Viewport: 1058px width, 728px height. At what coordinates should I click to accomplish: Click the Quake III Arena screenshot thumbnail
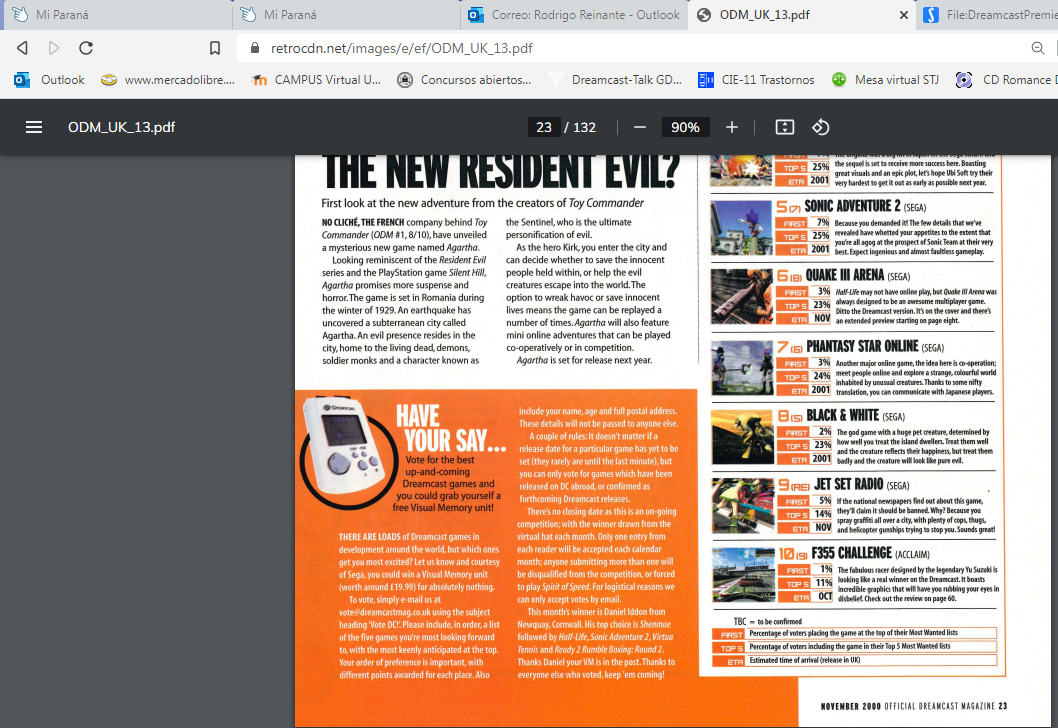(x=741, y=297)
